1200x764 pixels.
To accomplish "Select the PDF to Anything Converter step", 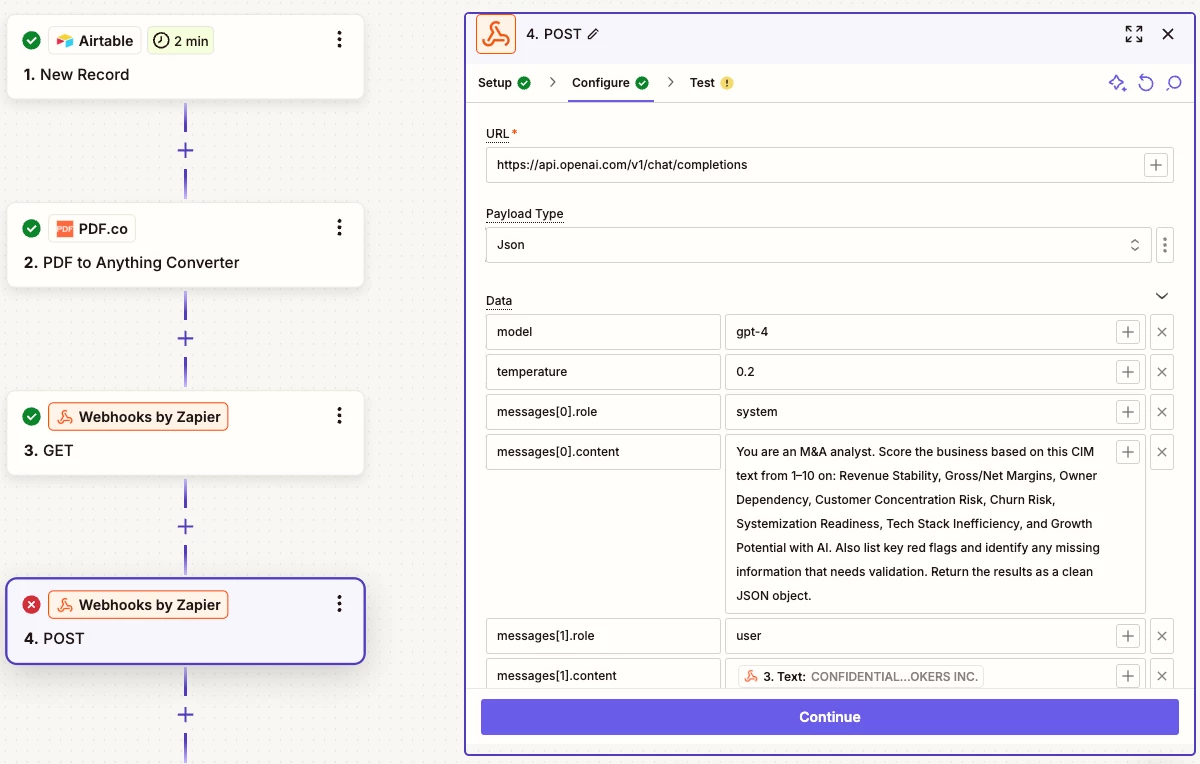I will [186, 244].
